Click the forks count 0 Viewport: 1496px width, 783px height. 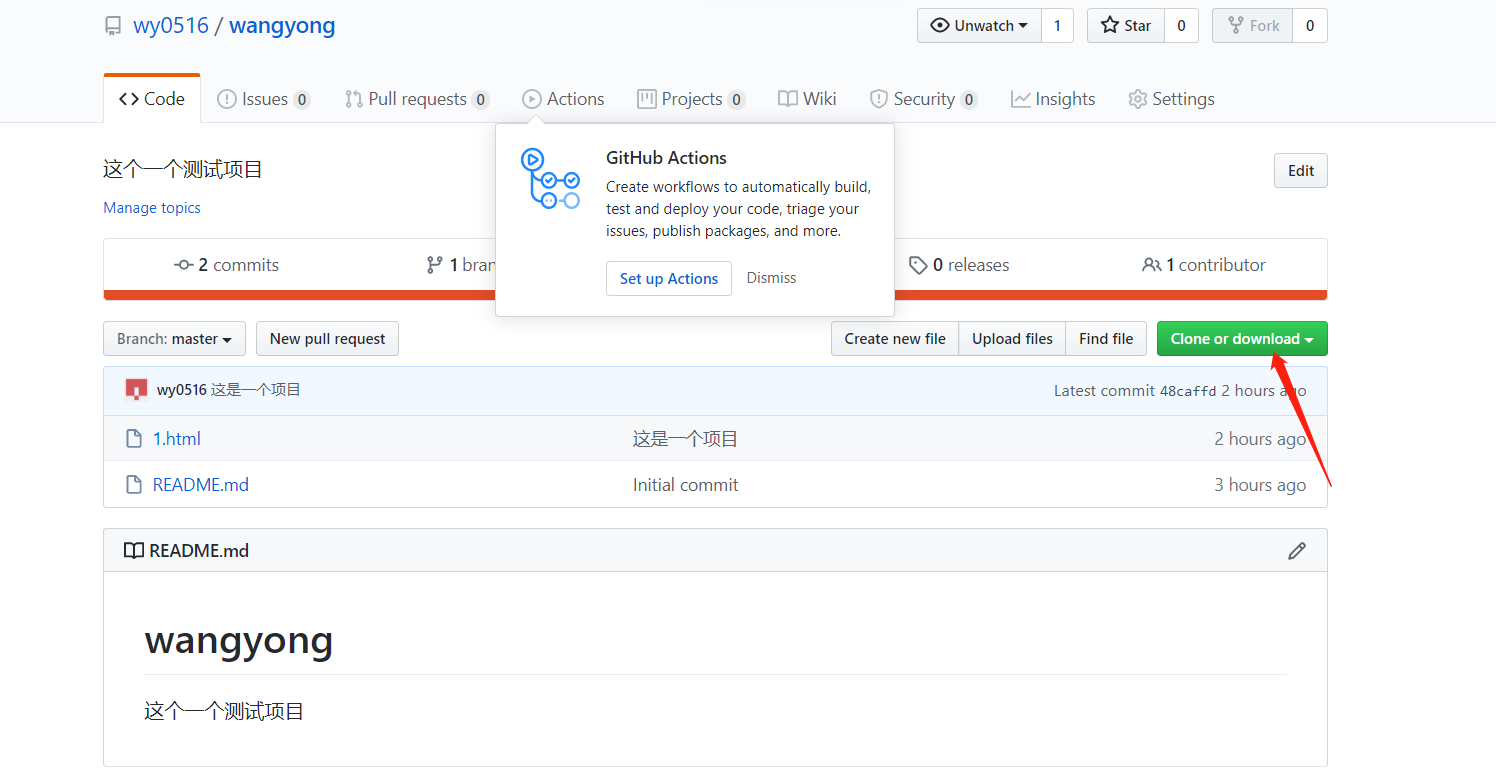pyautogui.click(x=1310, y=26)
